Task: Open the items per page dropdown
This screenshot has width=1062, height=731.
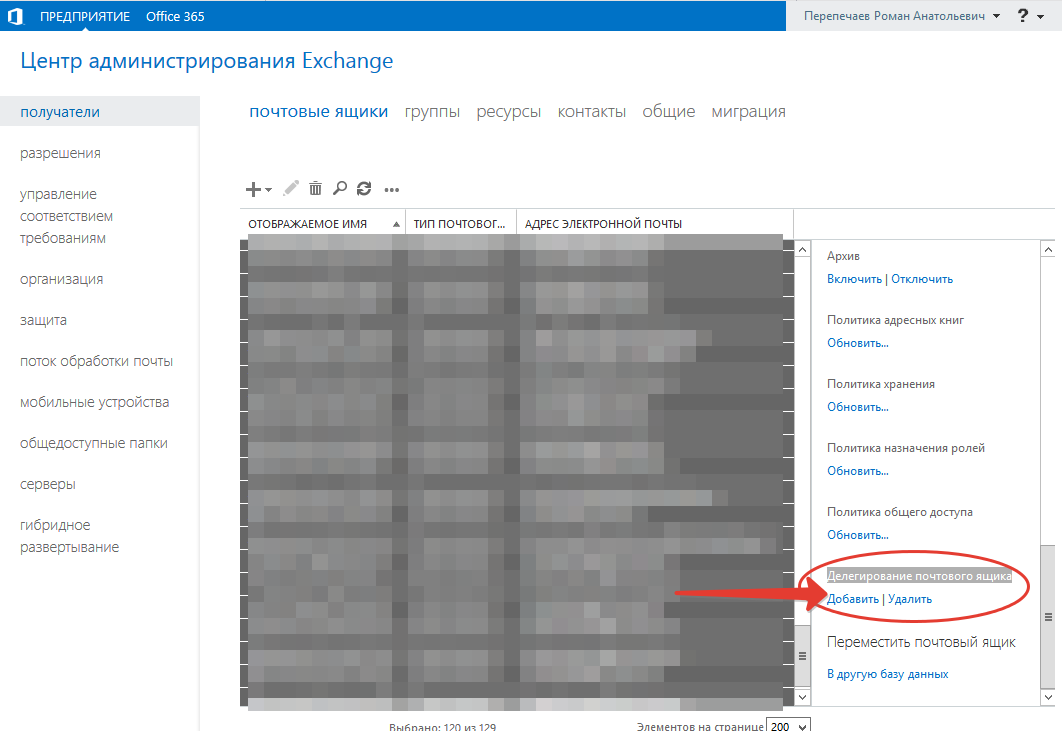Action: 788,725
